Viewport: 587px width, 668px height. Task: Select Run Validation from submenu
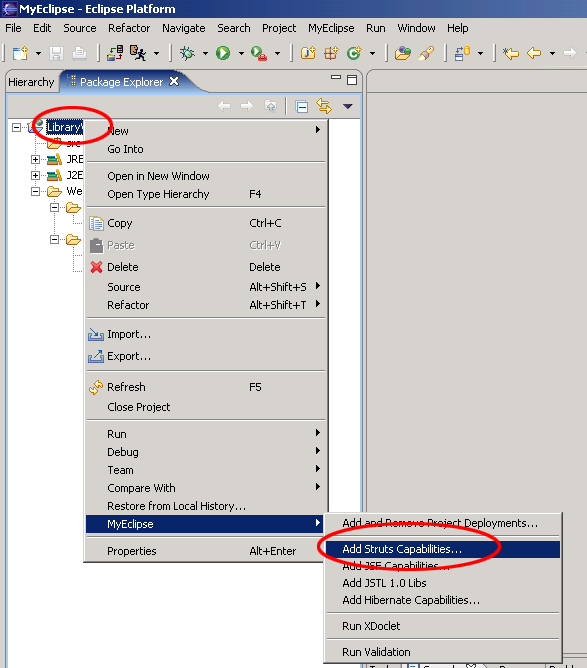pos(443,652)
